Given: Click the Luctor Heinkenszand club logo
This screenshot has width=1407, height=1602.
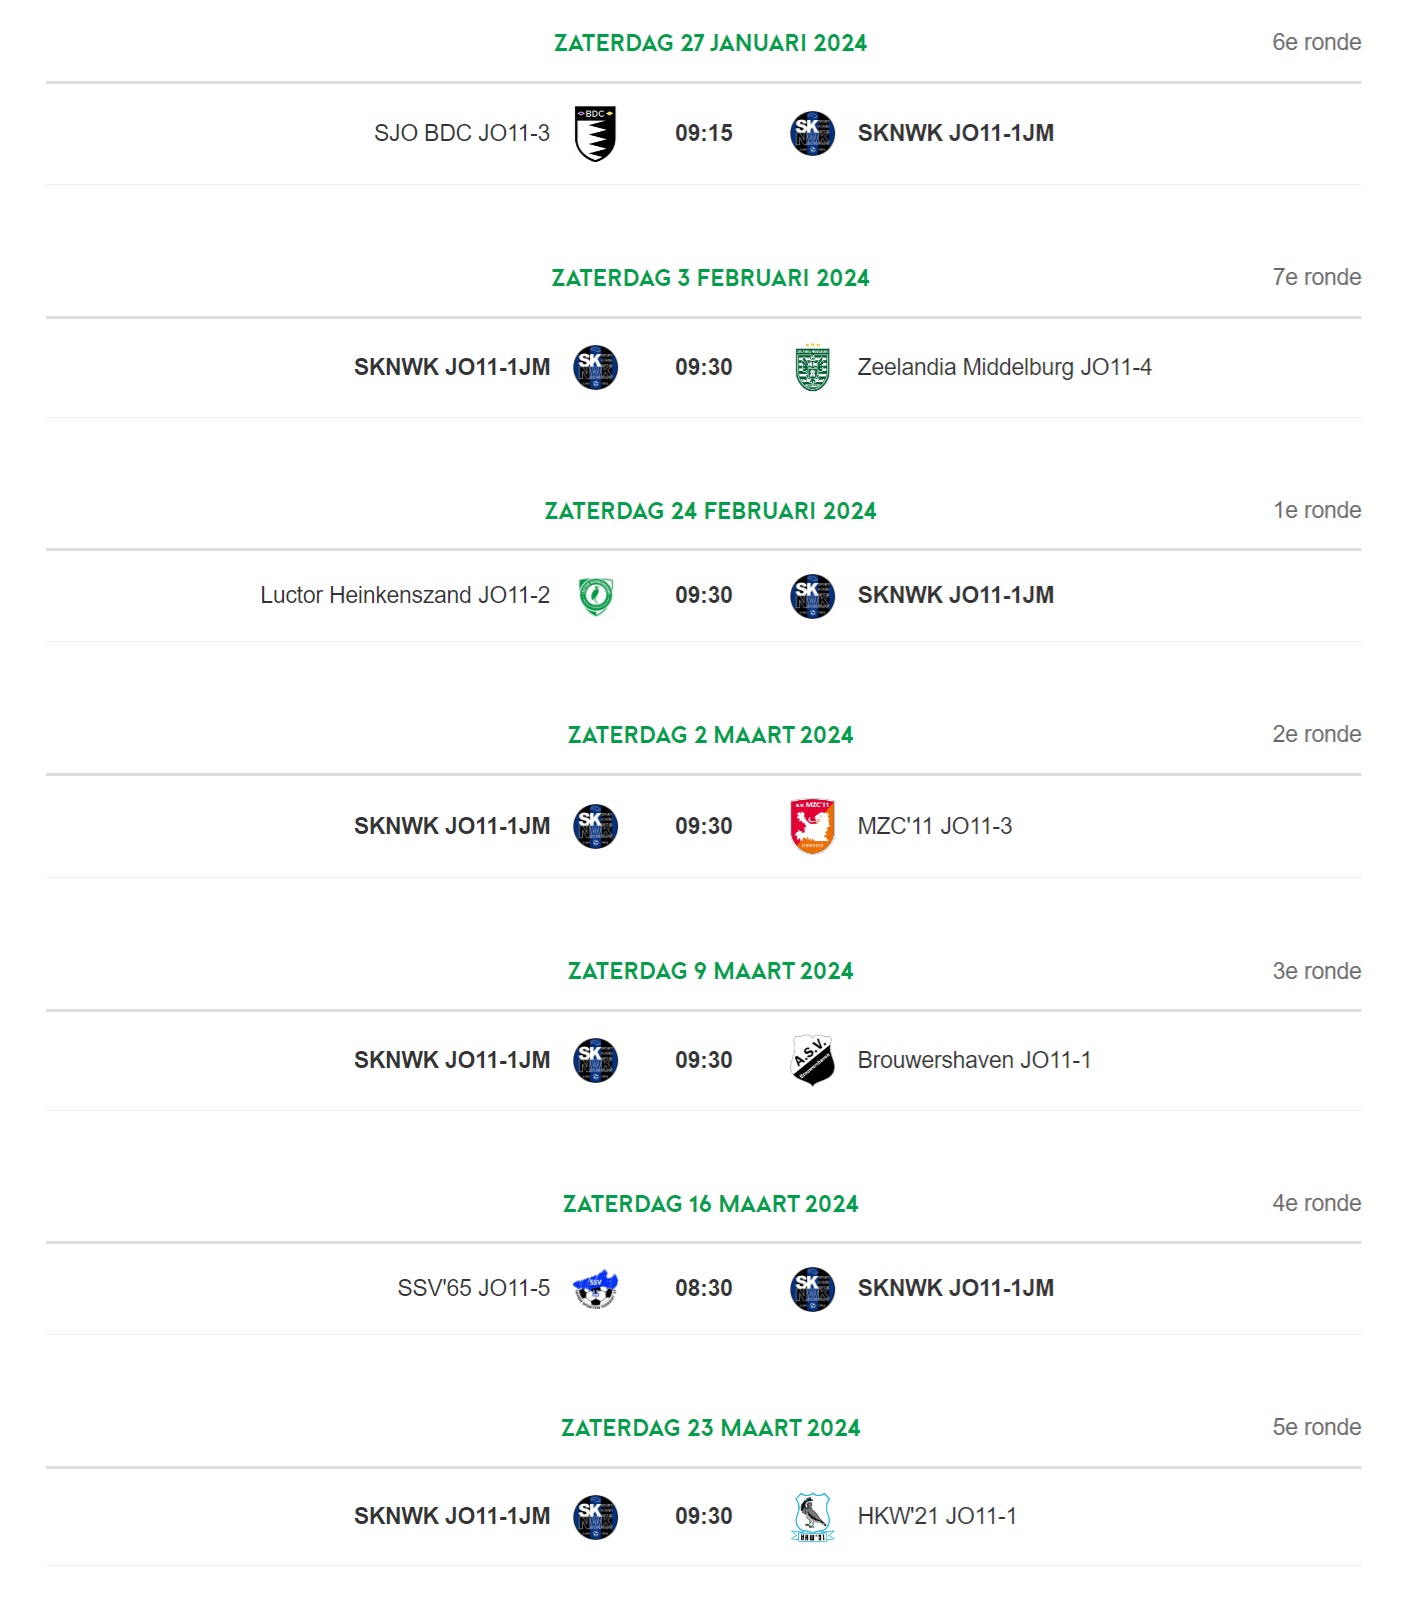Looking at the screenshot, I should coord(595,596).
